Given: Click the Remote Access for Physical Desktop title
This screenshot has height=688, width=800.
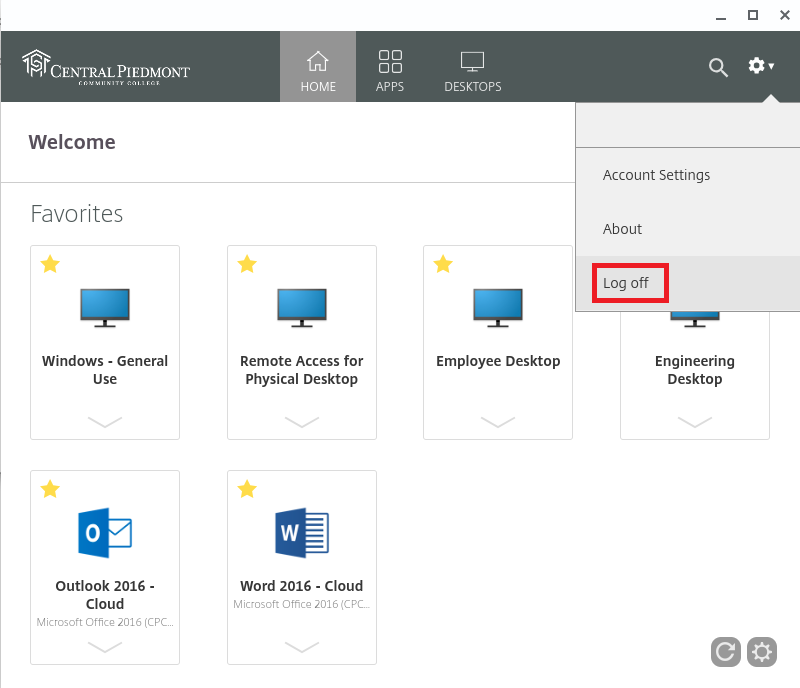Looking at the screenshot, I should click(x=302, y=370).
